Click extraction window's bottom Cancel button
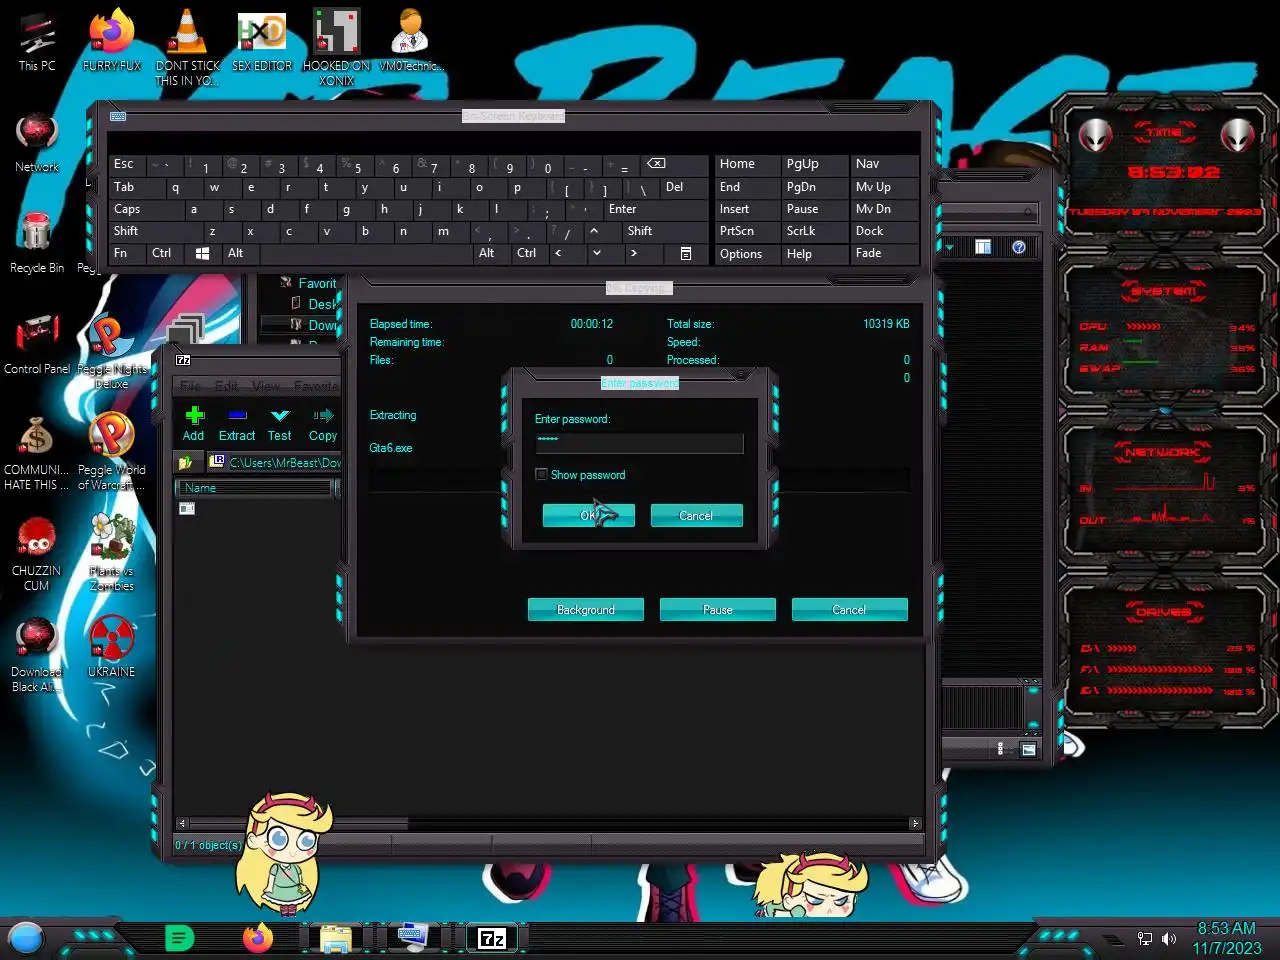Screen dimensions: 1280x960 point(849,609)
